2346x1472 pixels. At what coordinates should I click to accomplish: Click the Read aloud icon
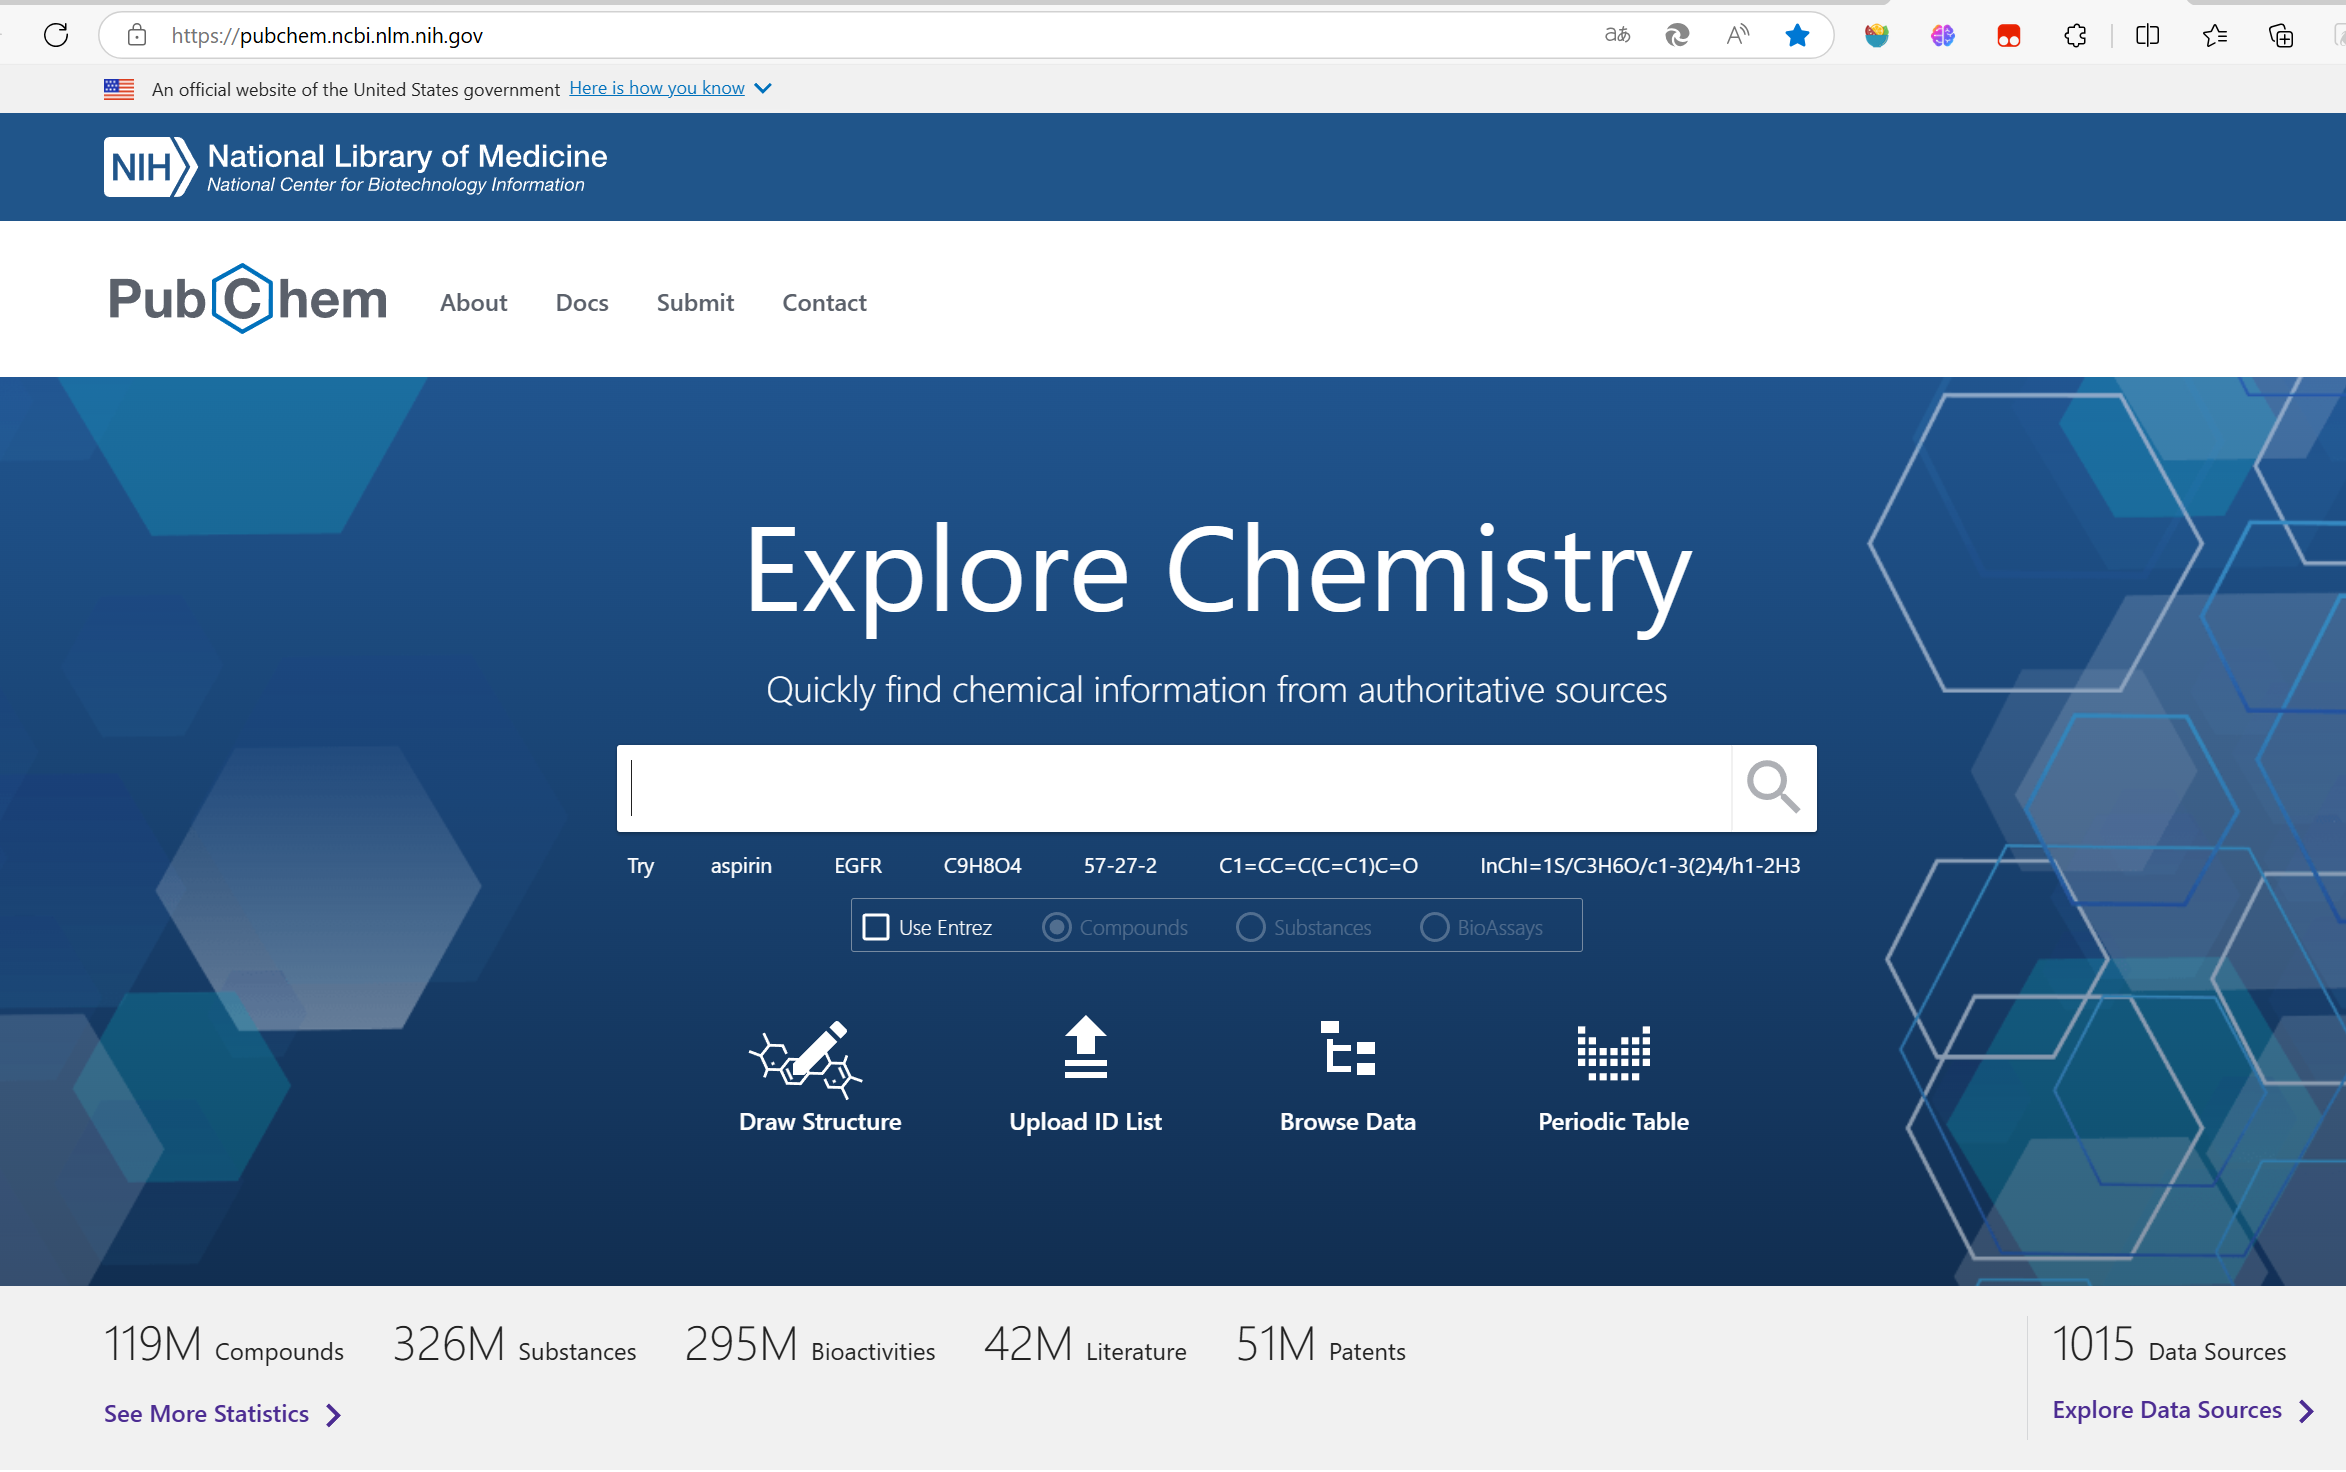(x=1738, y=35)
